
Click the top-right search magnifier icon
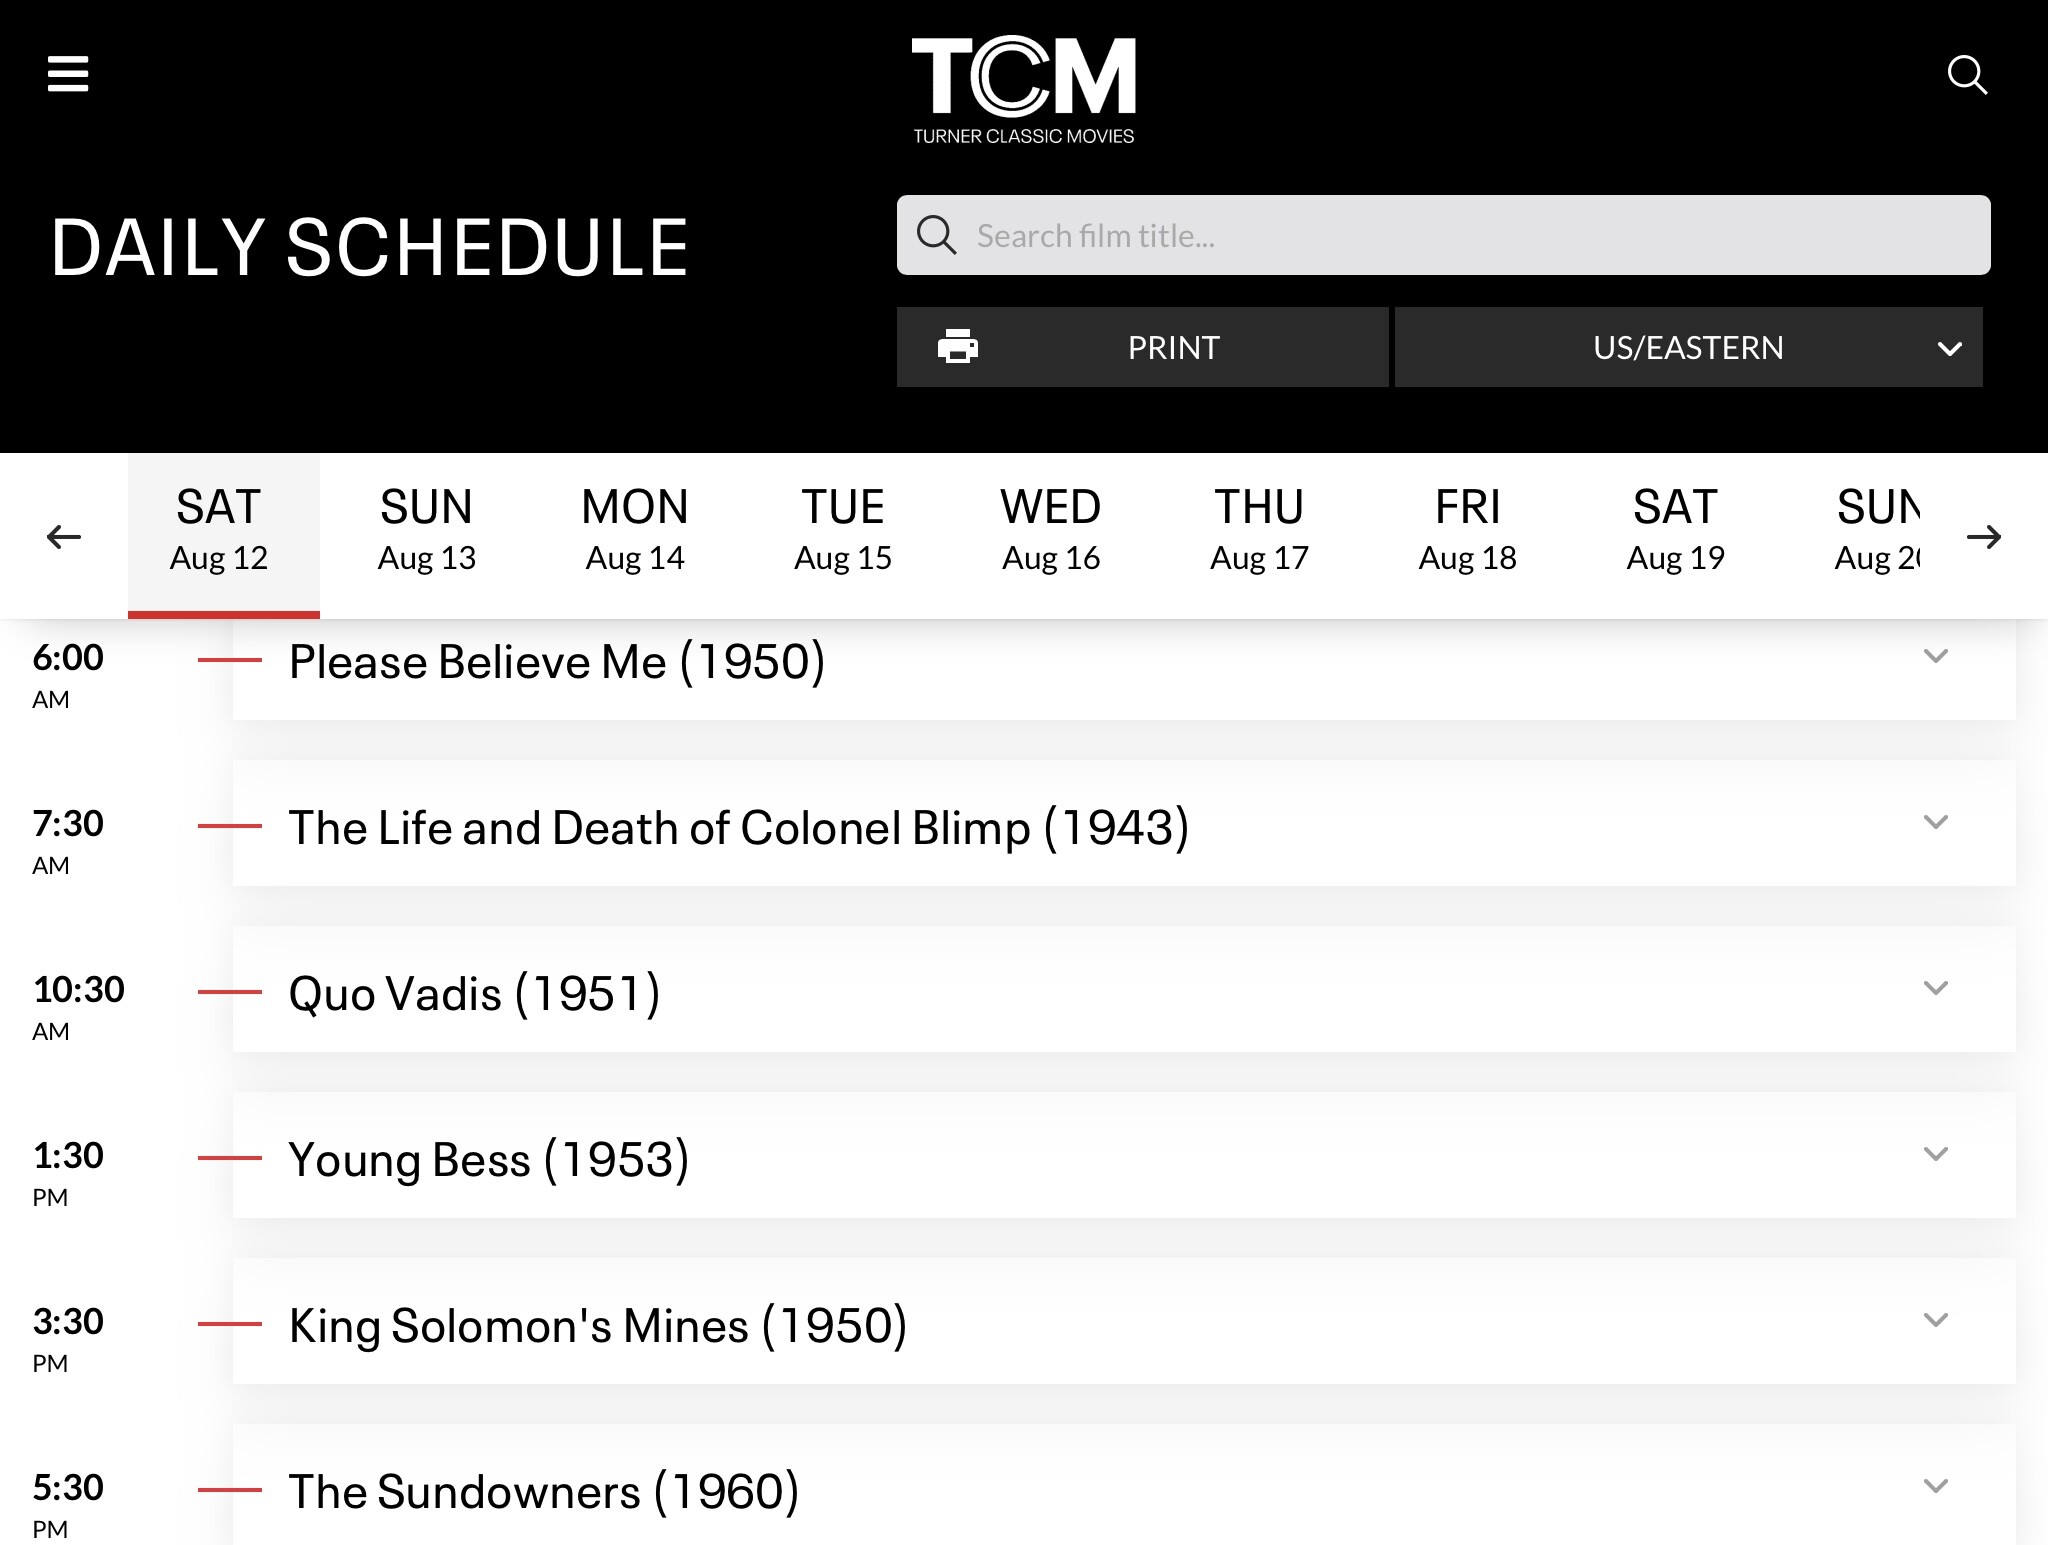[x=1967, y=75]
